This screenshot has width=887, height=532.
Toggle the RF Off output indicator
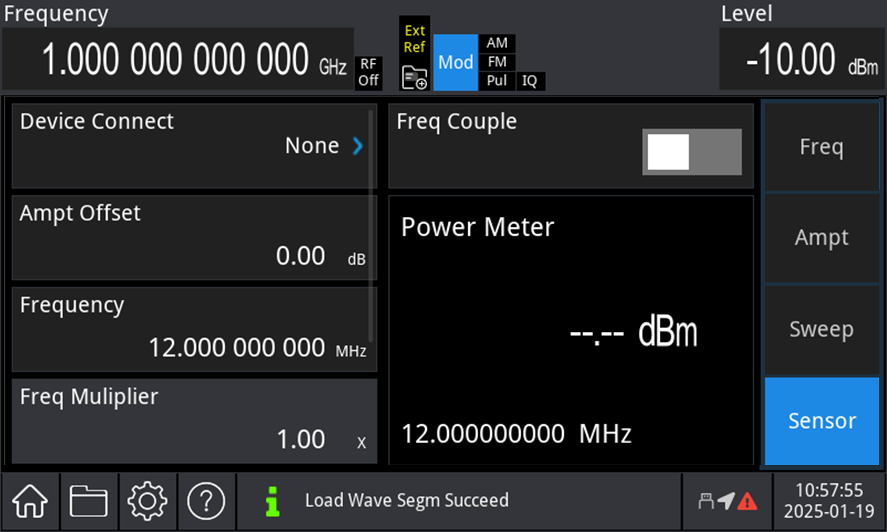pos(369,72)
